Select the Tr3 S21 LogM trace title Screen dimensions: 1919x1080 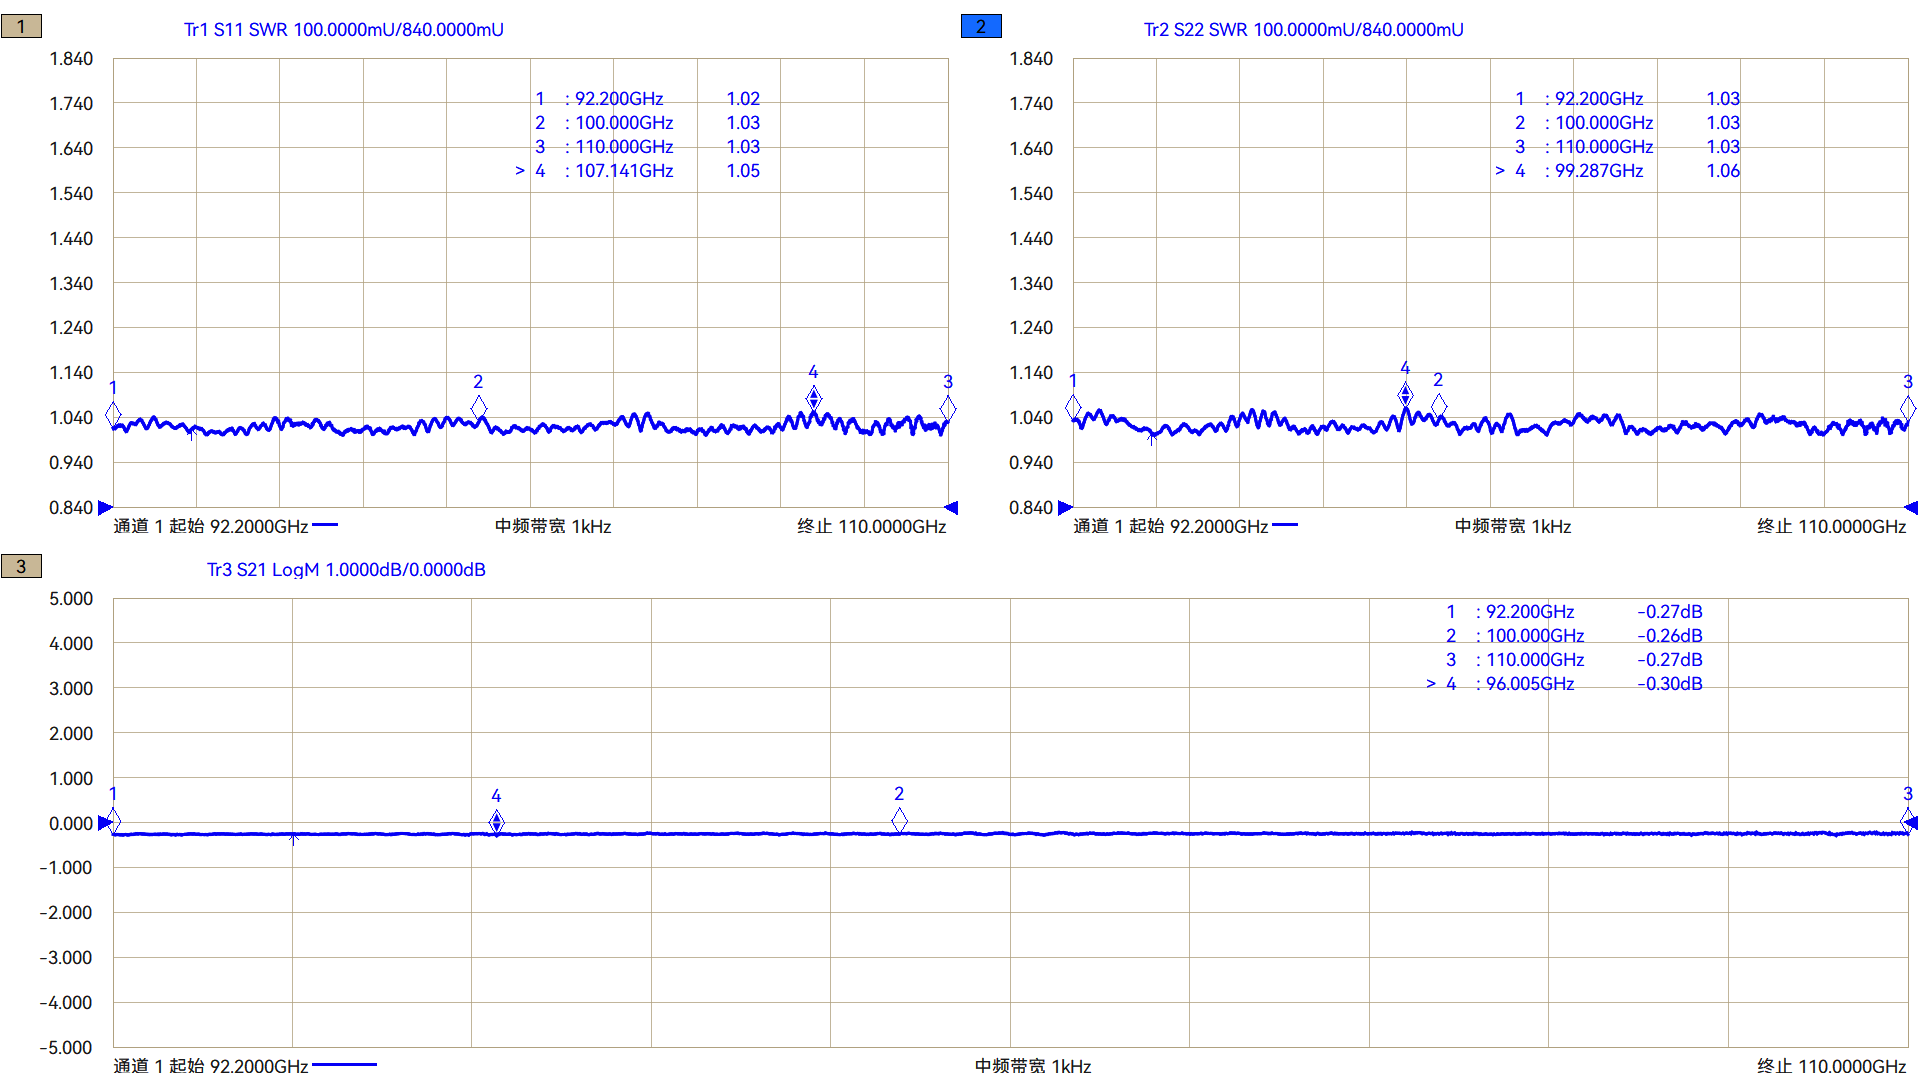coord(346,570)
